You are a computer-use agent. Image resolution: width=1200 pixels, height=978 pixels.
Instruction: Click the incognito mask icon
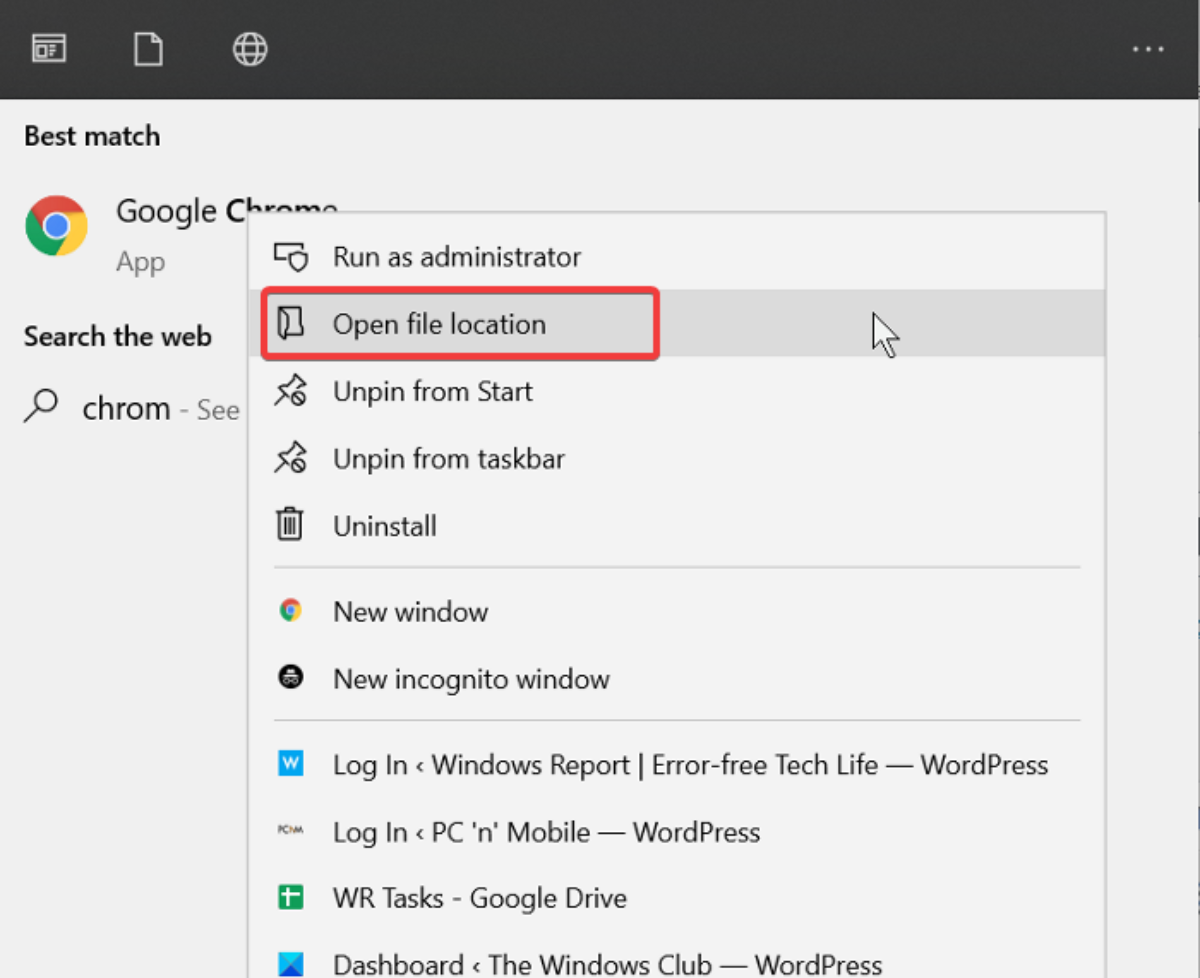[291, 678]
